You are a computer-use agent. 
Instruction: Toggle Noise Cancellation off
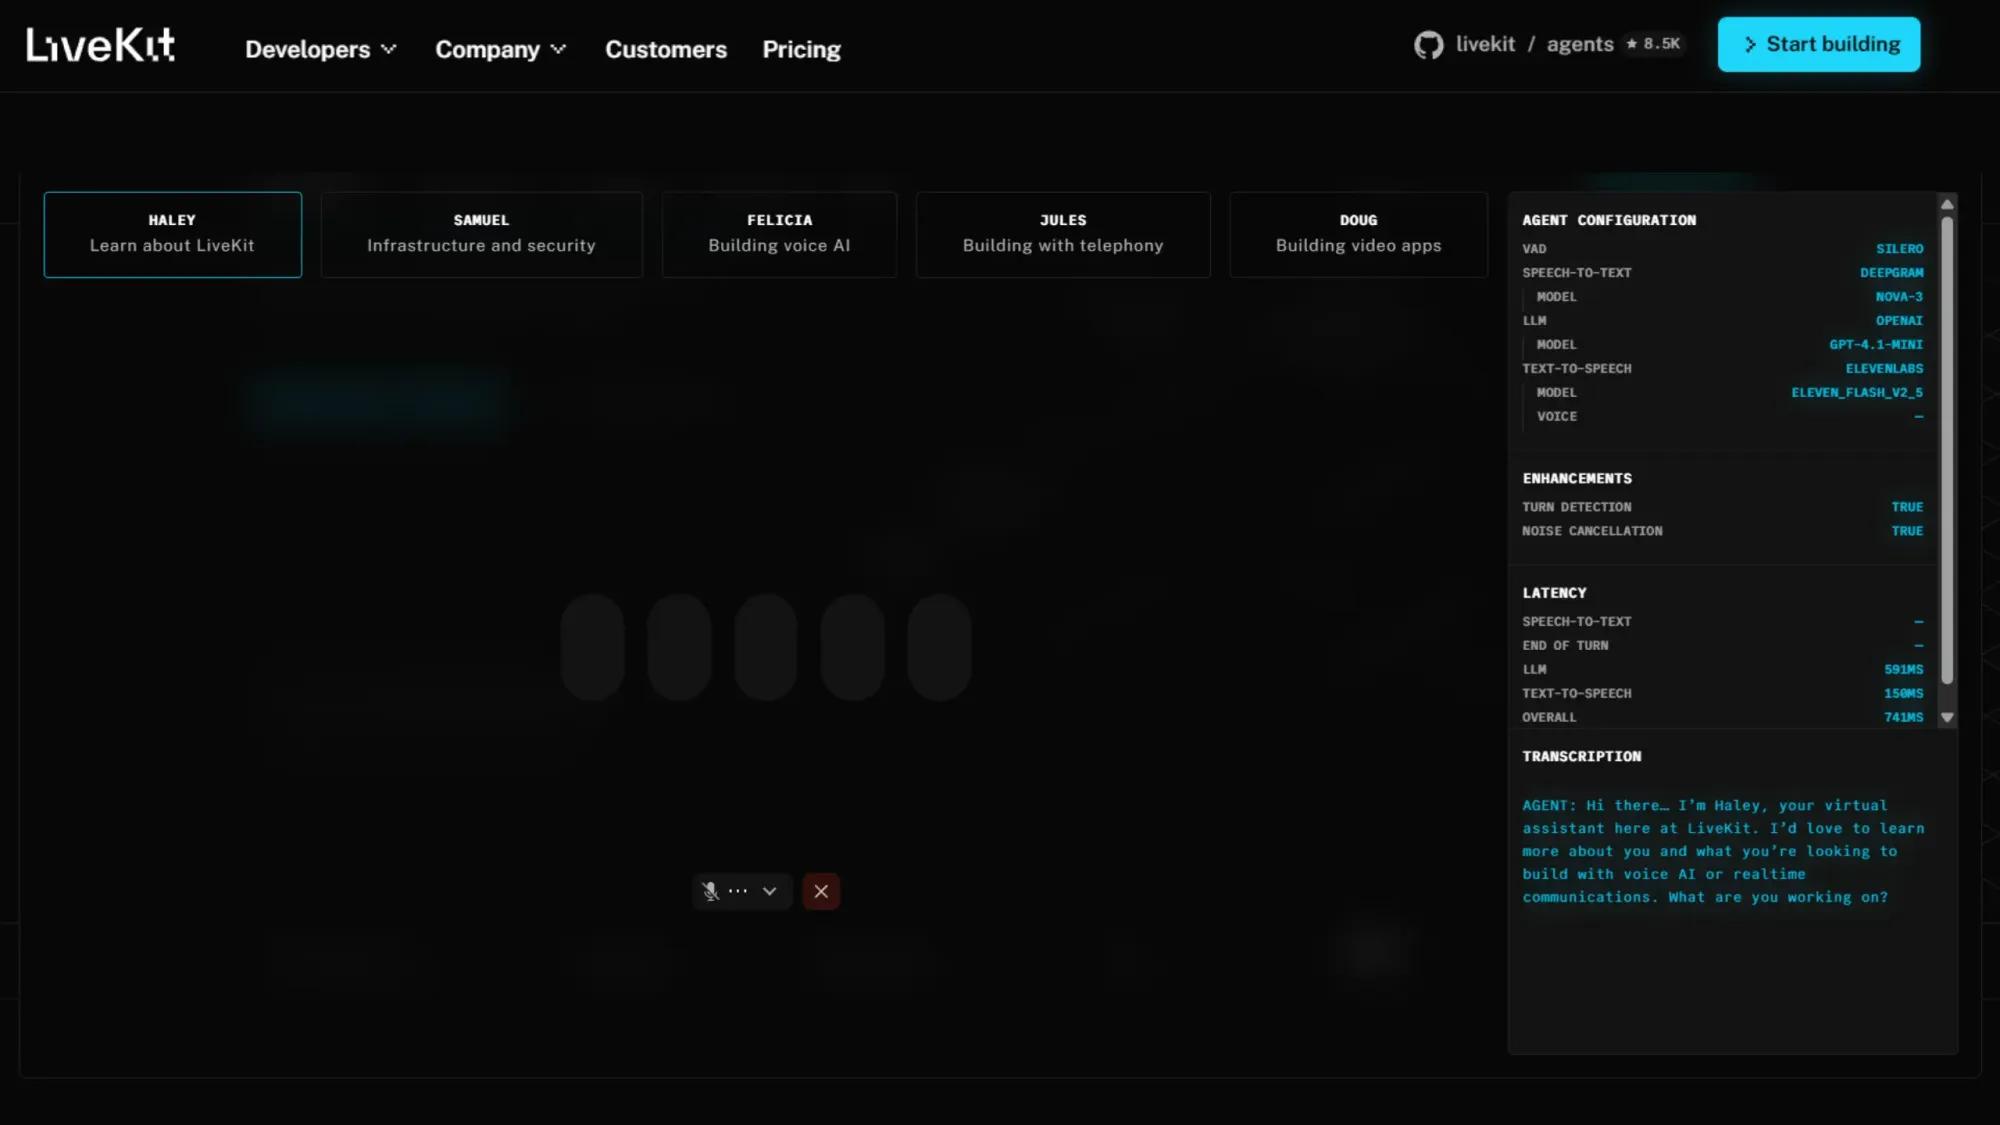1906,531
